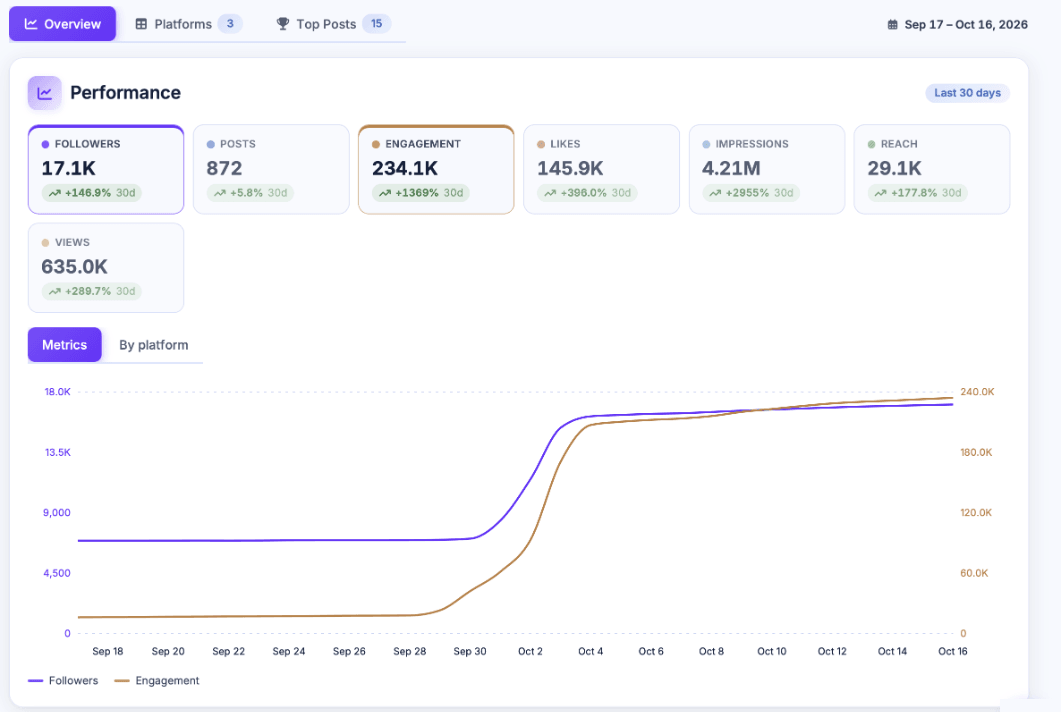Click the Followers legend entry

pyautogui.click(x=63, y=680)
